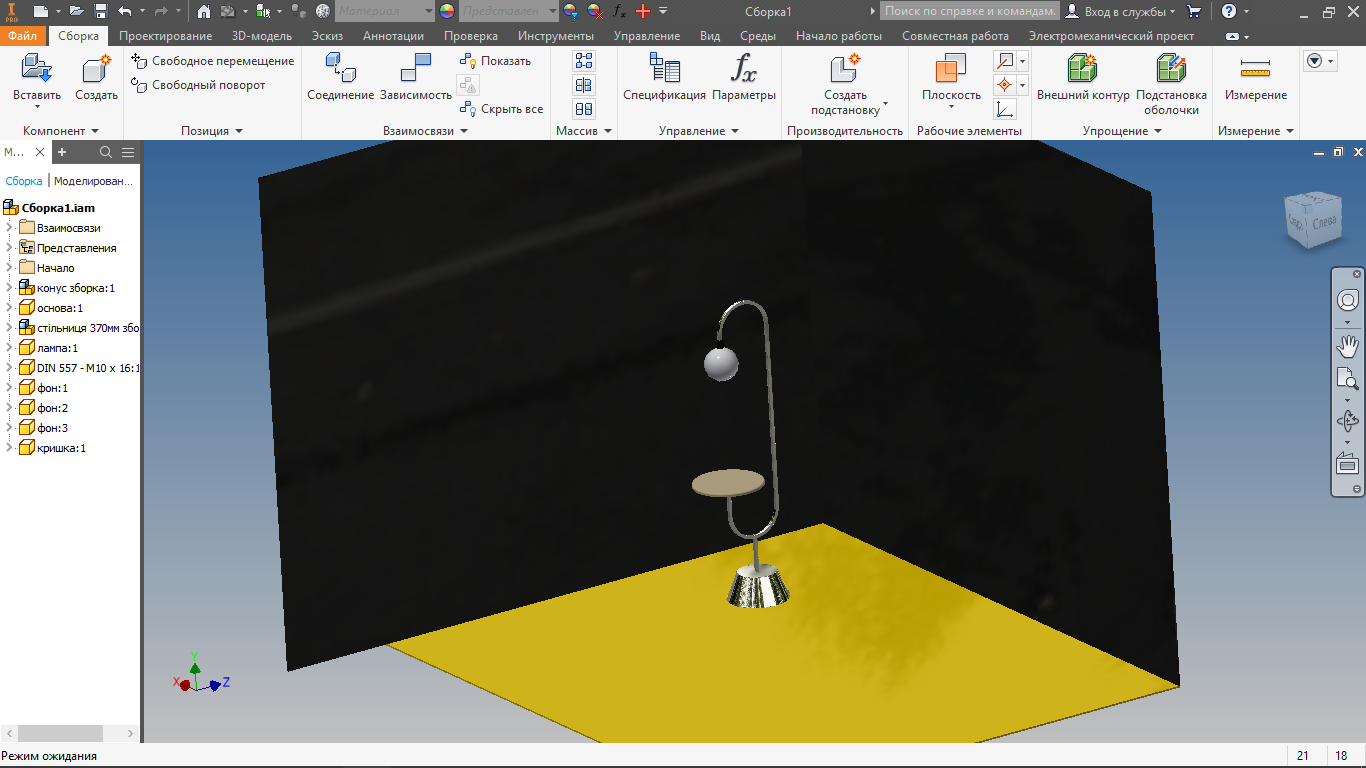Viewport: 1366px width, 768px height.
Task: Expand the Взаимосвязи folder
Action: [x=9, y=228]
